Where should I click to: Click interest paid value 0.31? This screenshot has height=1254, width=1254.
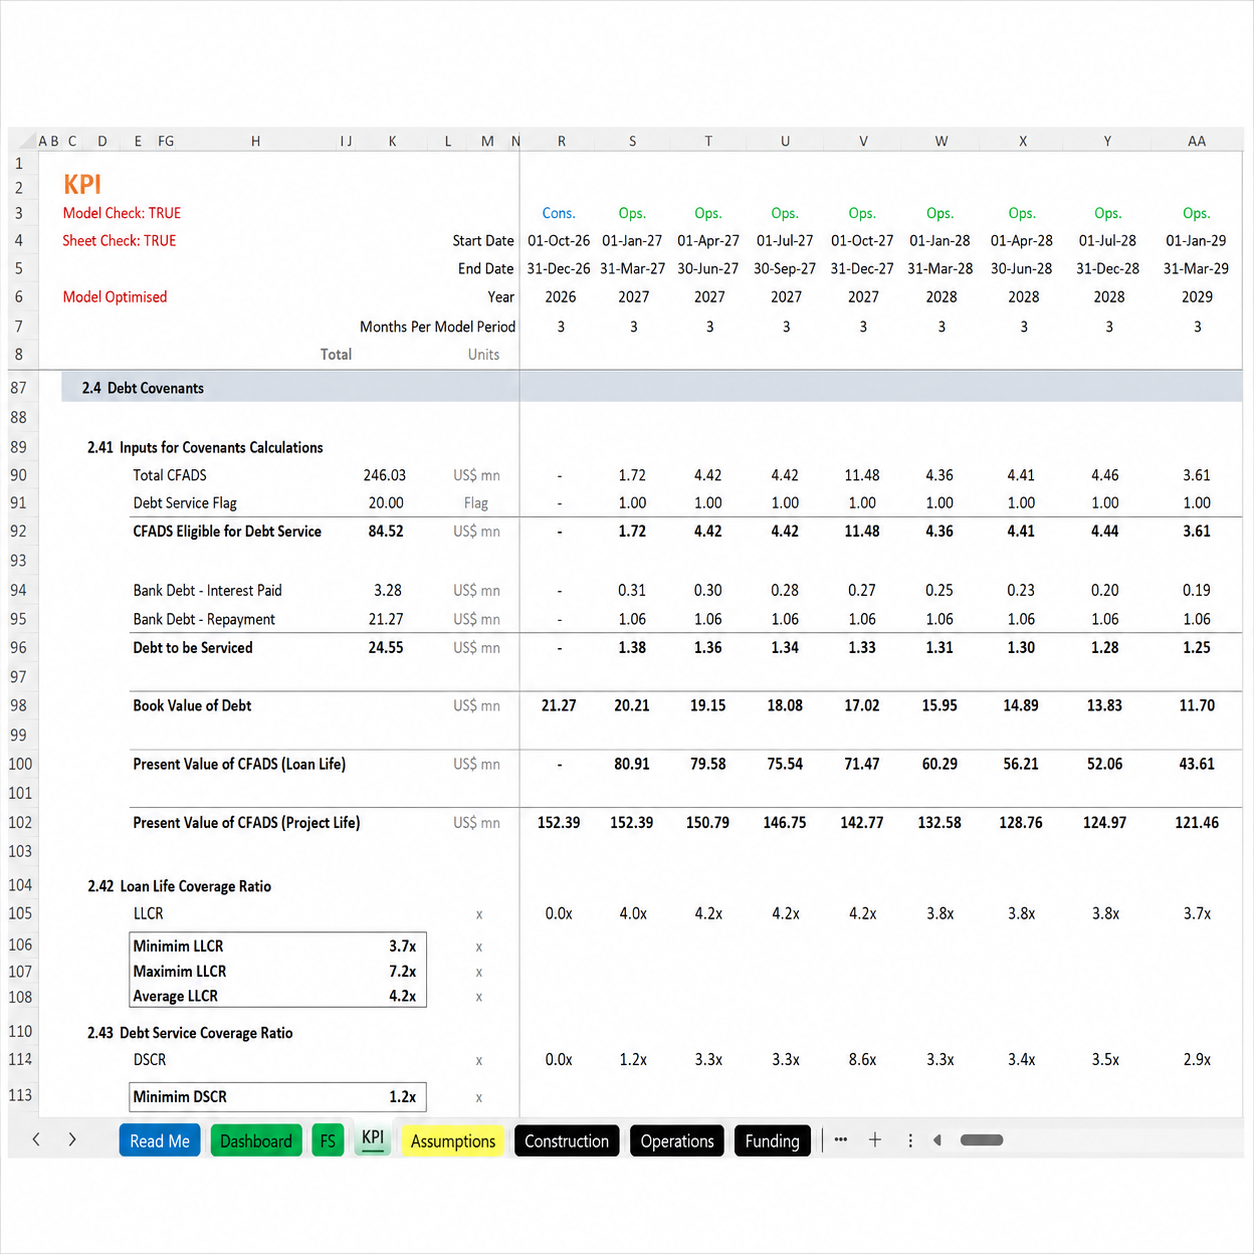pyautogui.click(x=632, y=591)
